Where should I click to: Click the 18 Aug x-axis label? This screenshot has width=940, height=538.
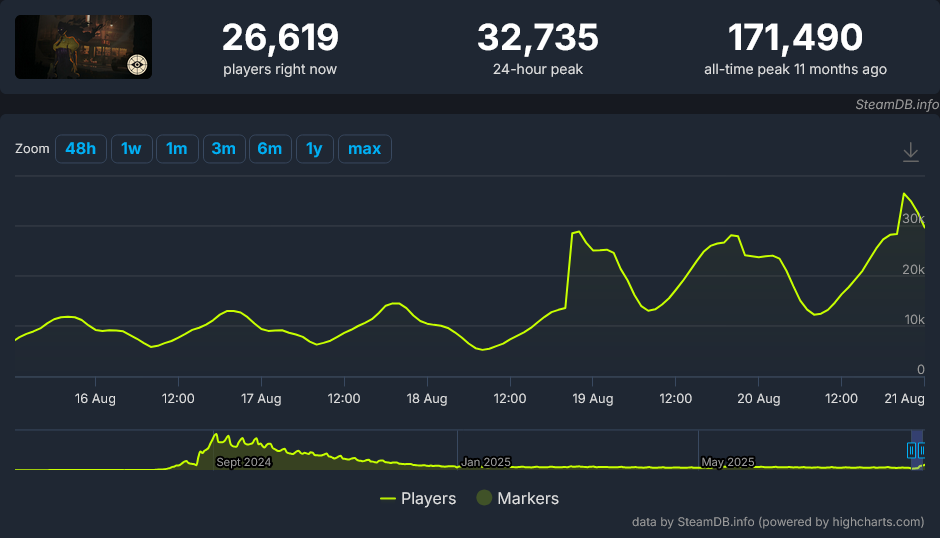(x=427, y=399)
